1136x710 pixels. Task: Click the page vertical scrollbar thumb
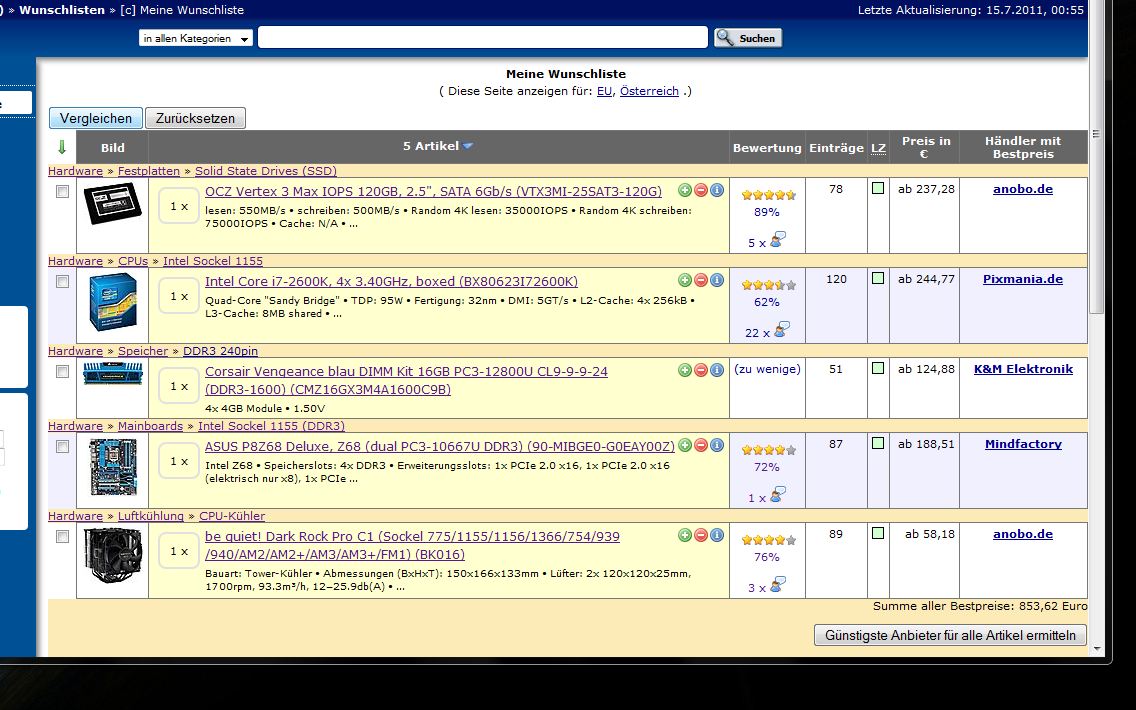point(1096,156)
